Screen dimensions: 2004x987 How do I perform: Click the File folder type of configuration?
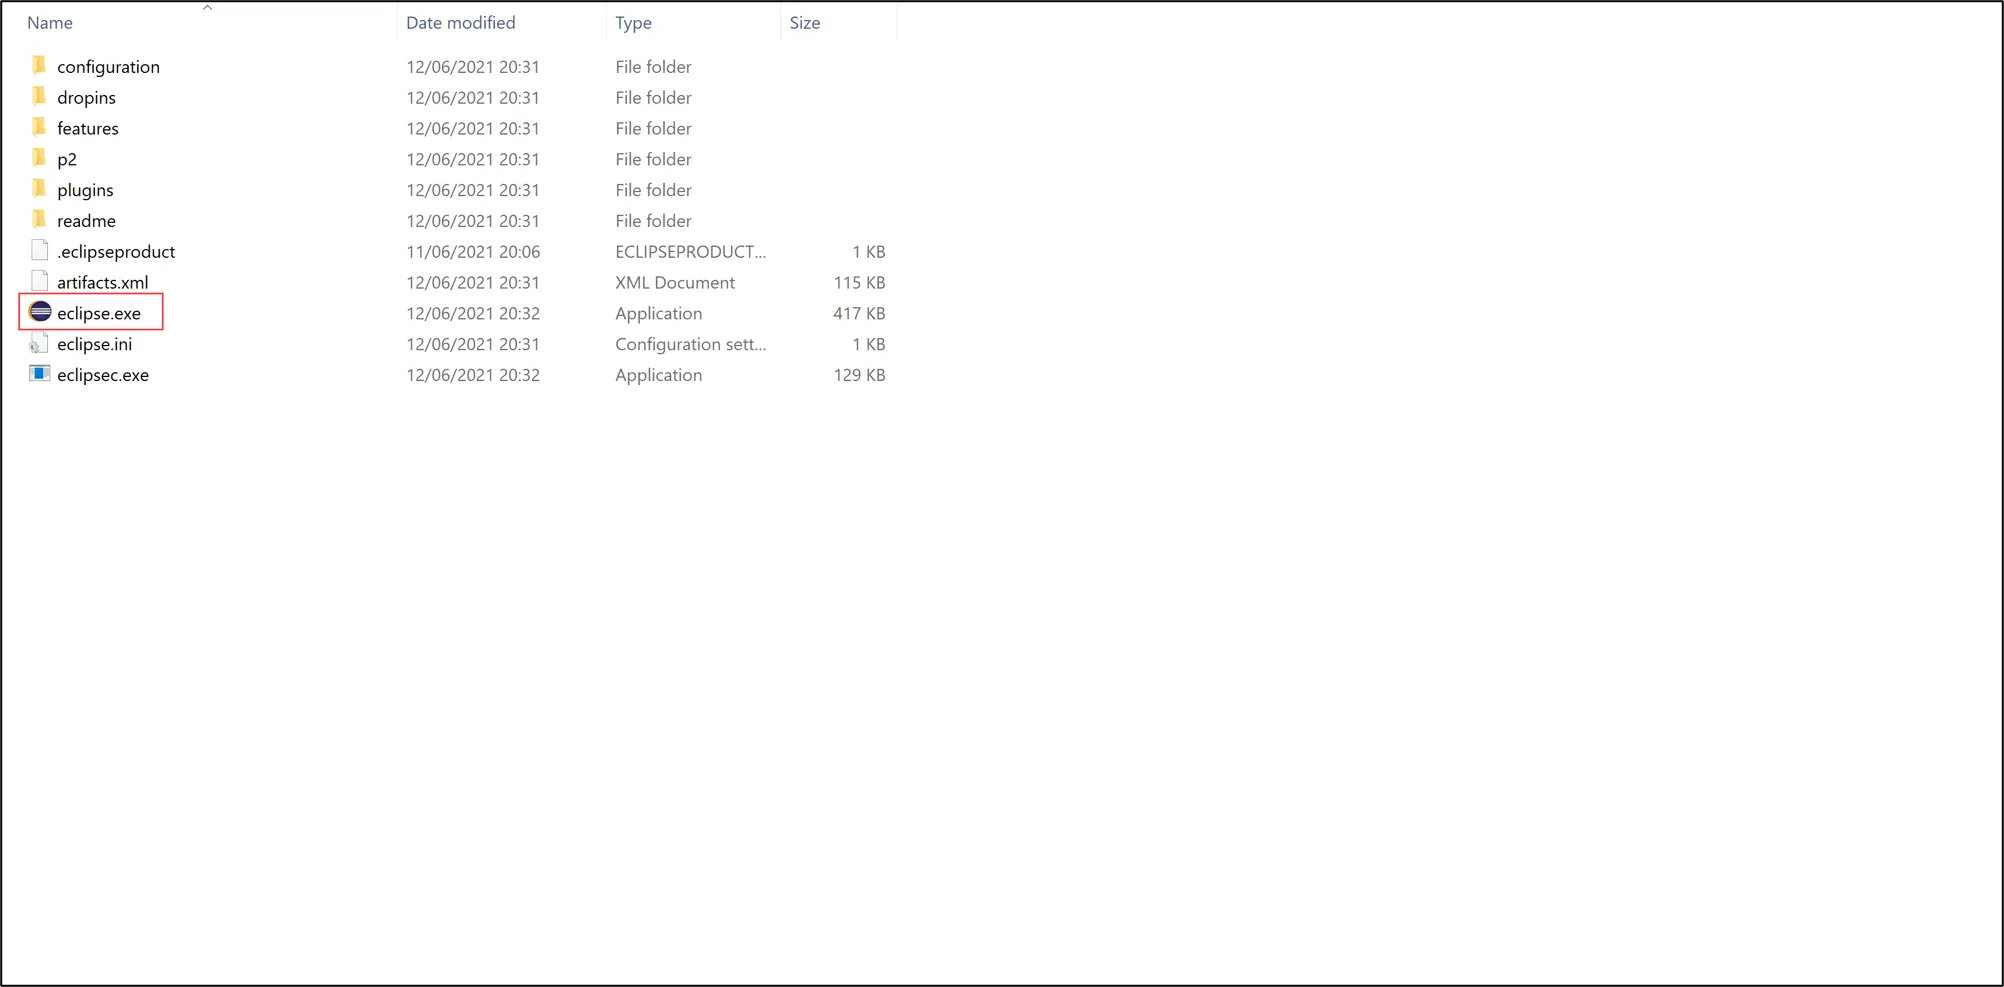pyautogui.click(x=653, y=67)
